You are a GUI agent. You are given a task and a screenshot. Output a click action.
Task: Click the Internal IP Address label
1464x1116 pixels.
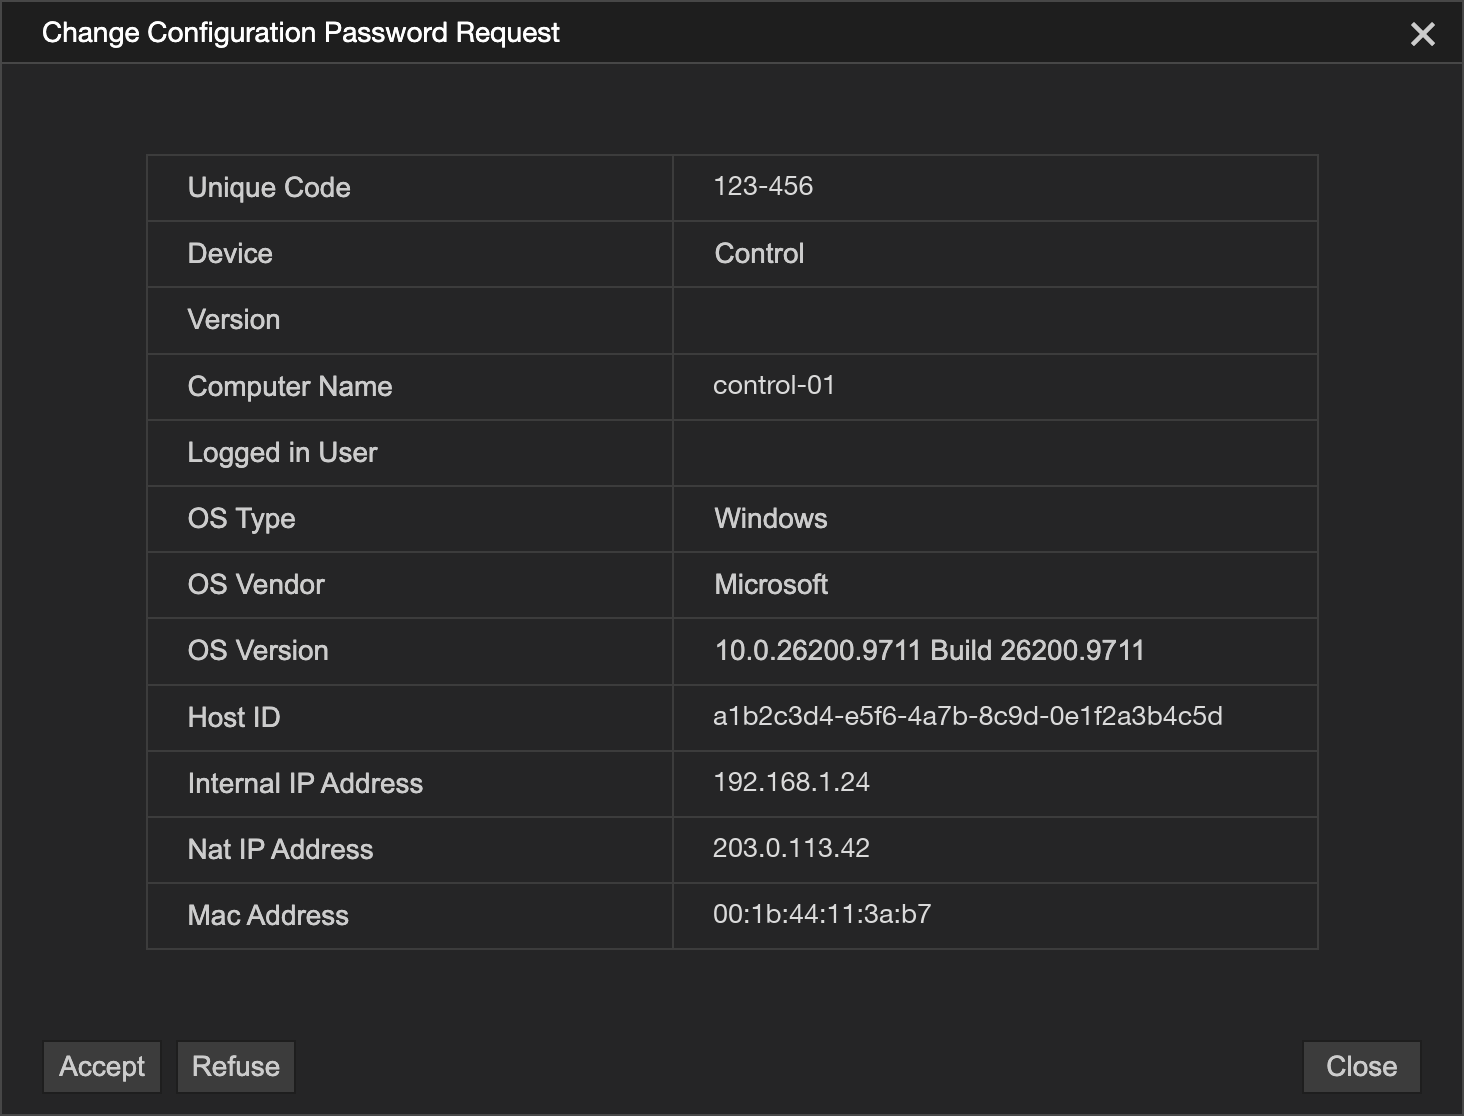tap(305, 784)
